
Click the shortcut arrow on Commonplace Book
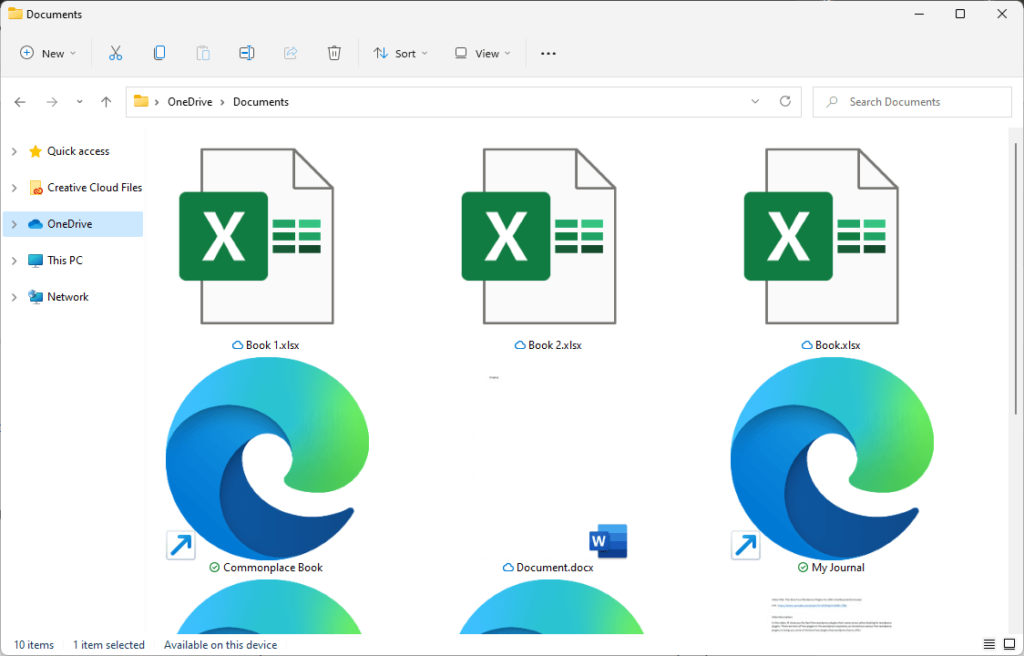coord(181,546)
